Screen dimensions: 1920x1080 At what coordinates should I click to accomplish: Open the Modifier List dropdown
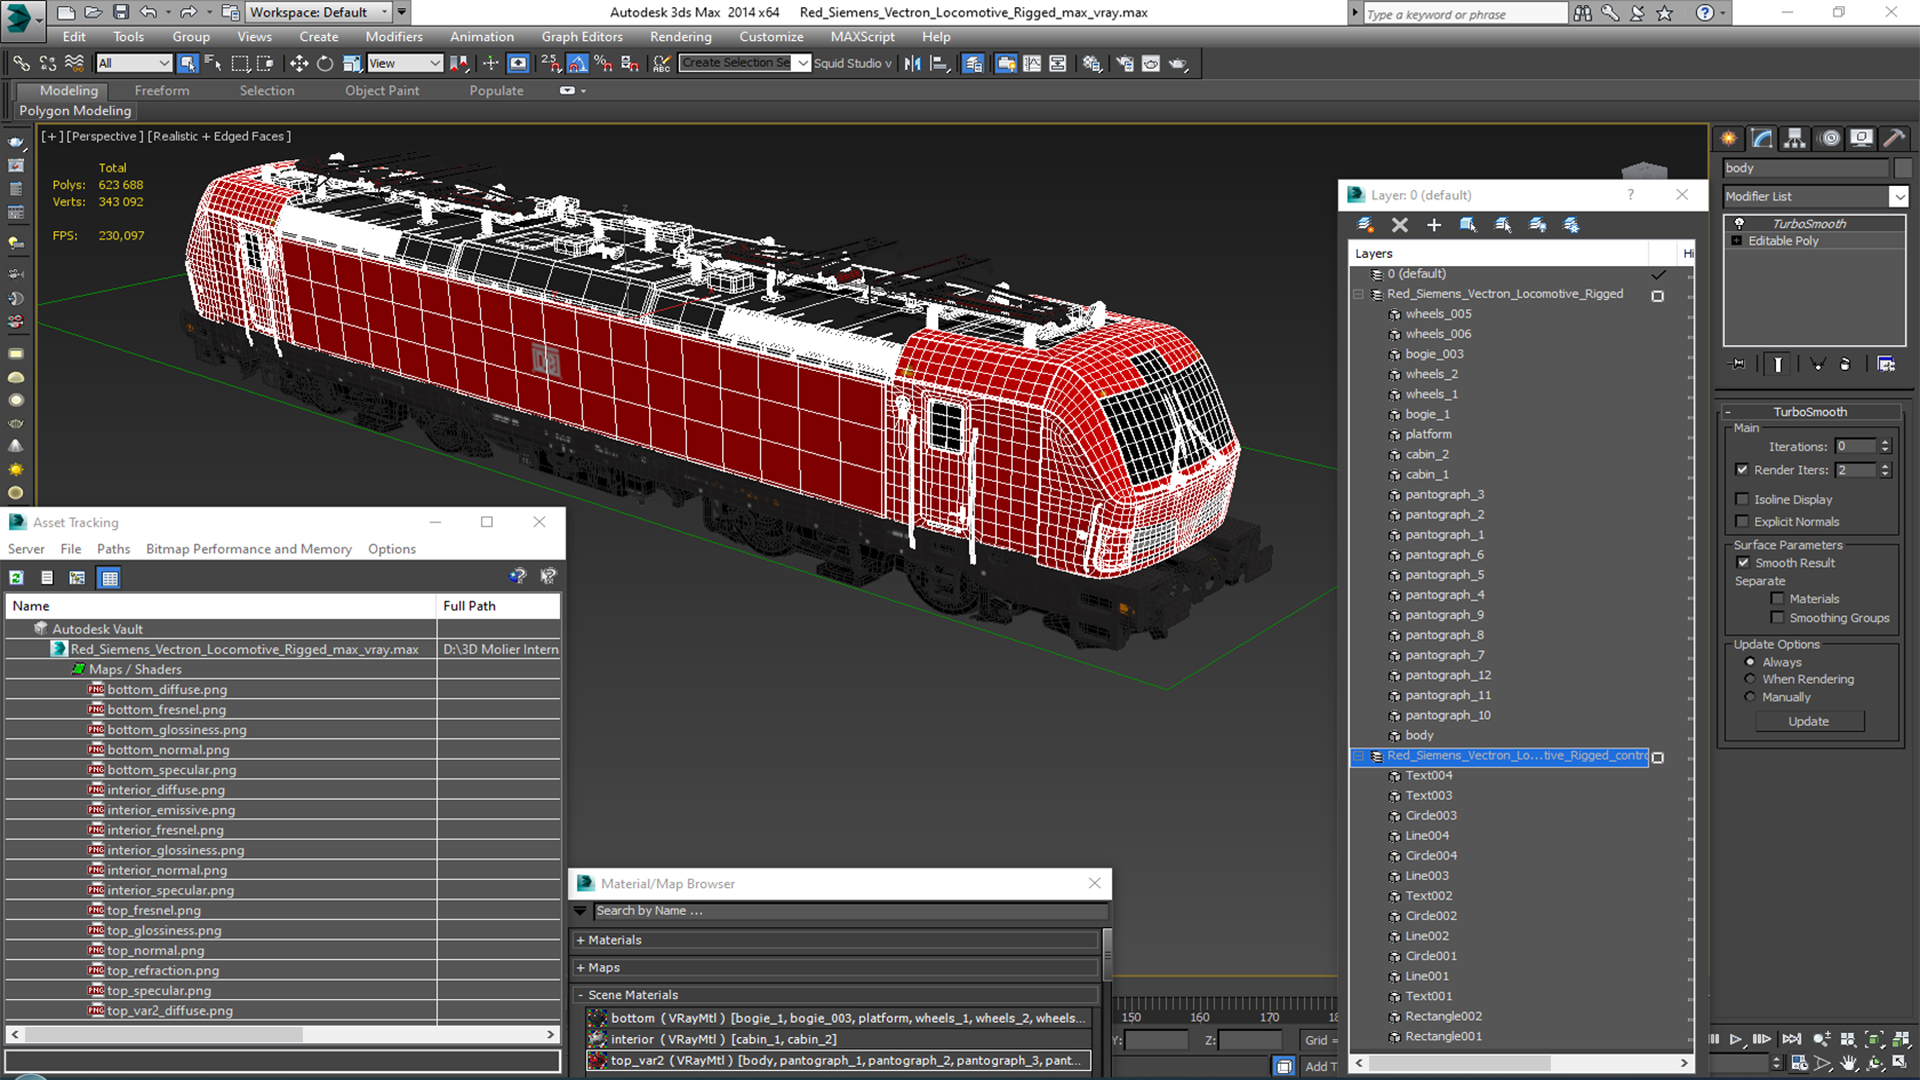pyautogui.click(x=1898, y=197)
